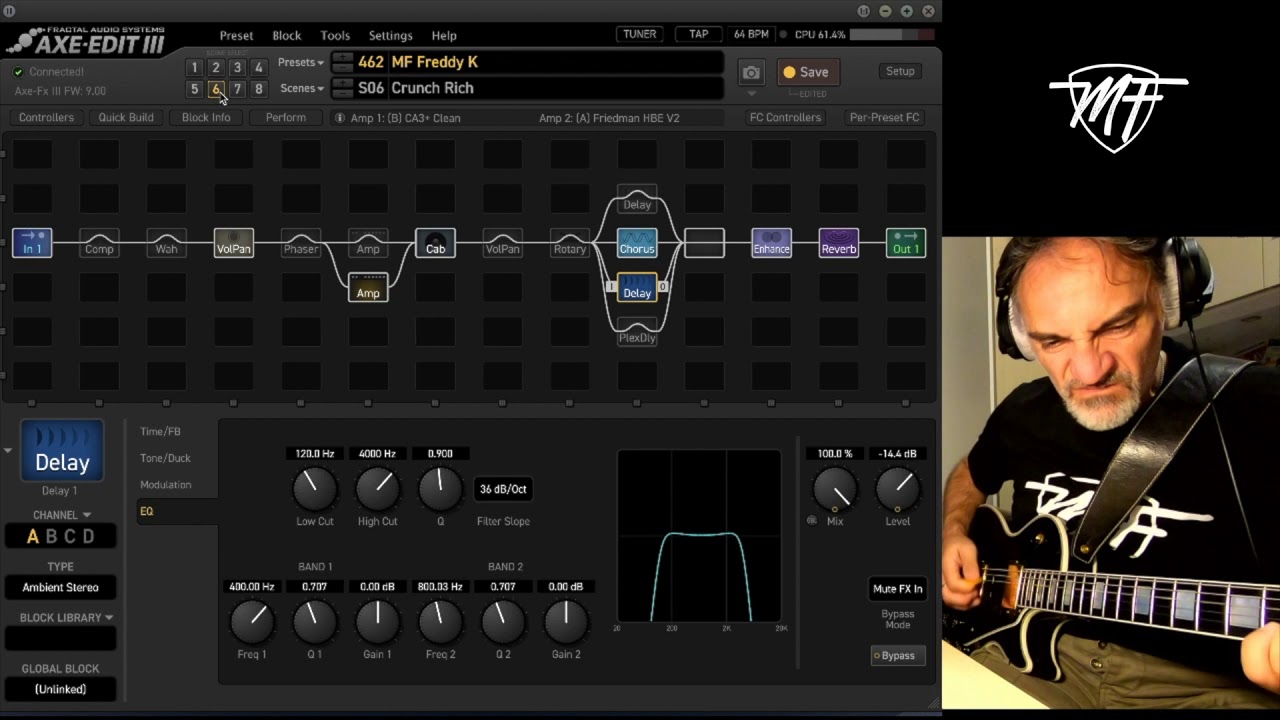The height and width of the screenshot is (720, 1280).
Task: Select the Reverb block
Action: (x=838, y=243)
